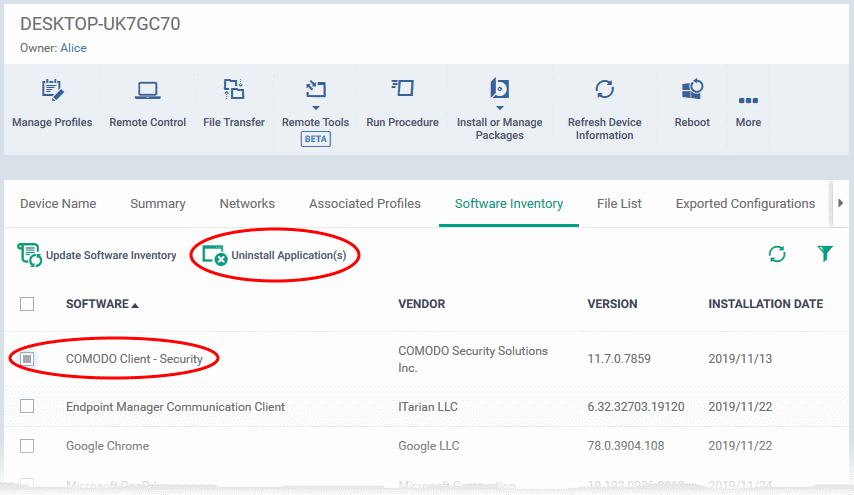The height and width of the screenshot is (495, 854).
Task: Click the Uninstall Application(s) label
Action: (x=289, y=255)
